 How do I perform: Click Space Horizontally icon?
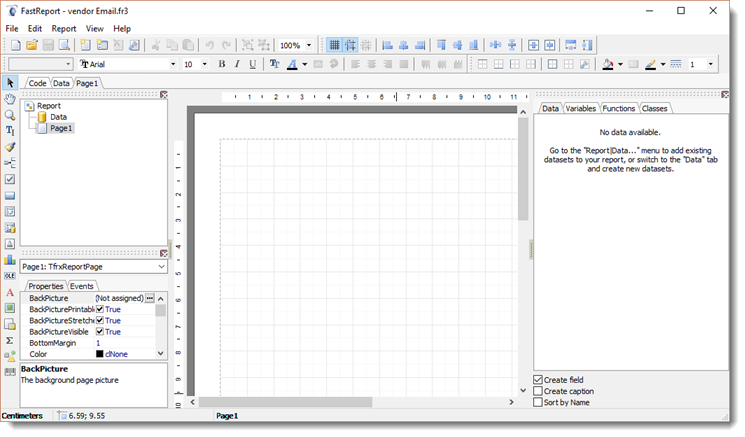(496, 45)
